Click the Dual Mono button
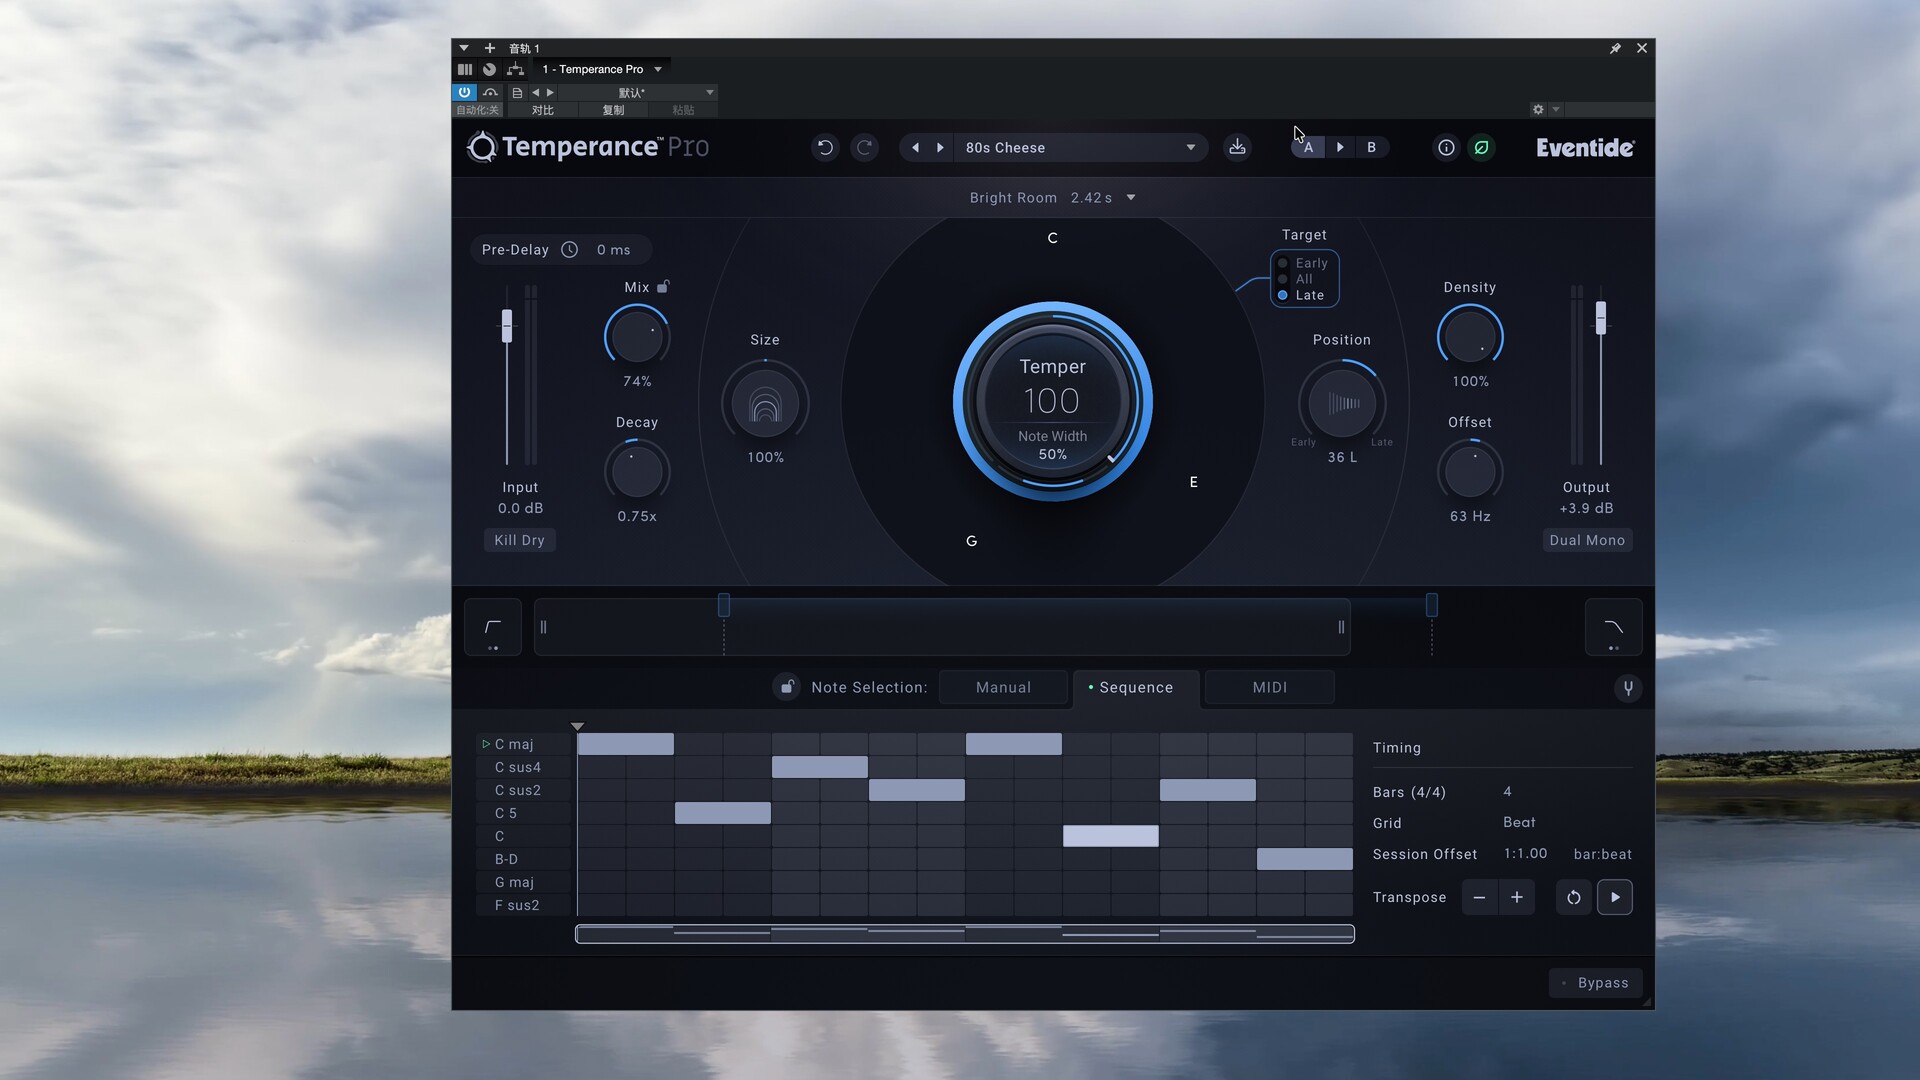Viewport: 1920px width, 1080px height. [1587, 541]
